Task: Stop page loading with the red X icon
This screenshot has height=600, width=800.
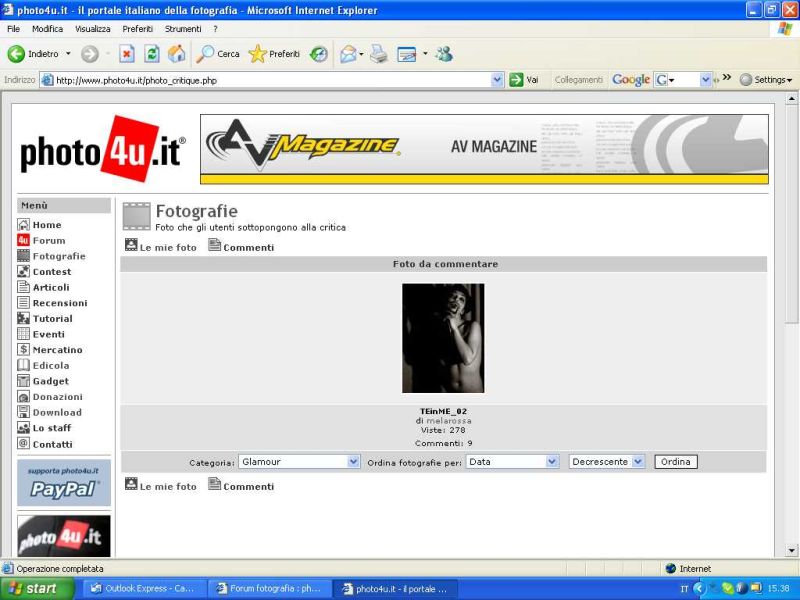Action: 125,54
